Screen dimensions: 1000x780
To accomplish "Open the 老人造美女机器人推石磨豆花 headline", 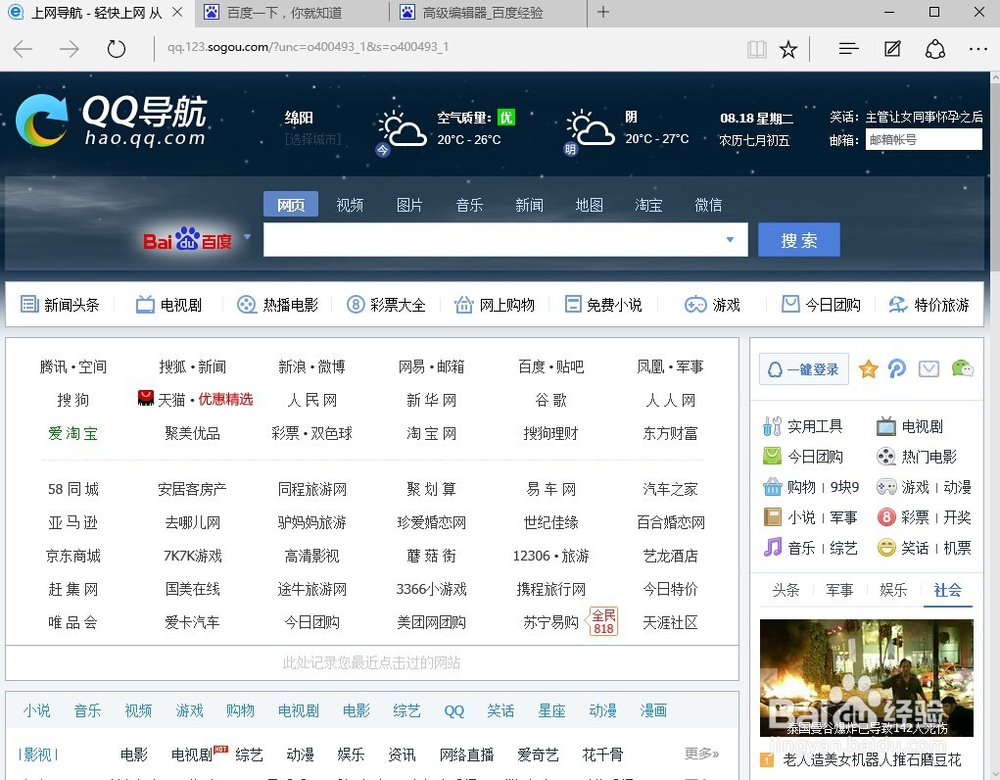I will pos(872,760).
